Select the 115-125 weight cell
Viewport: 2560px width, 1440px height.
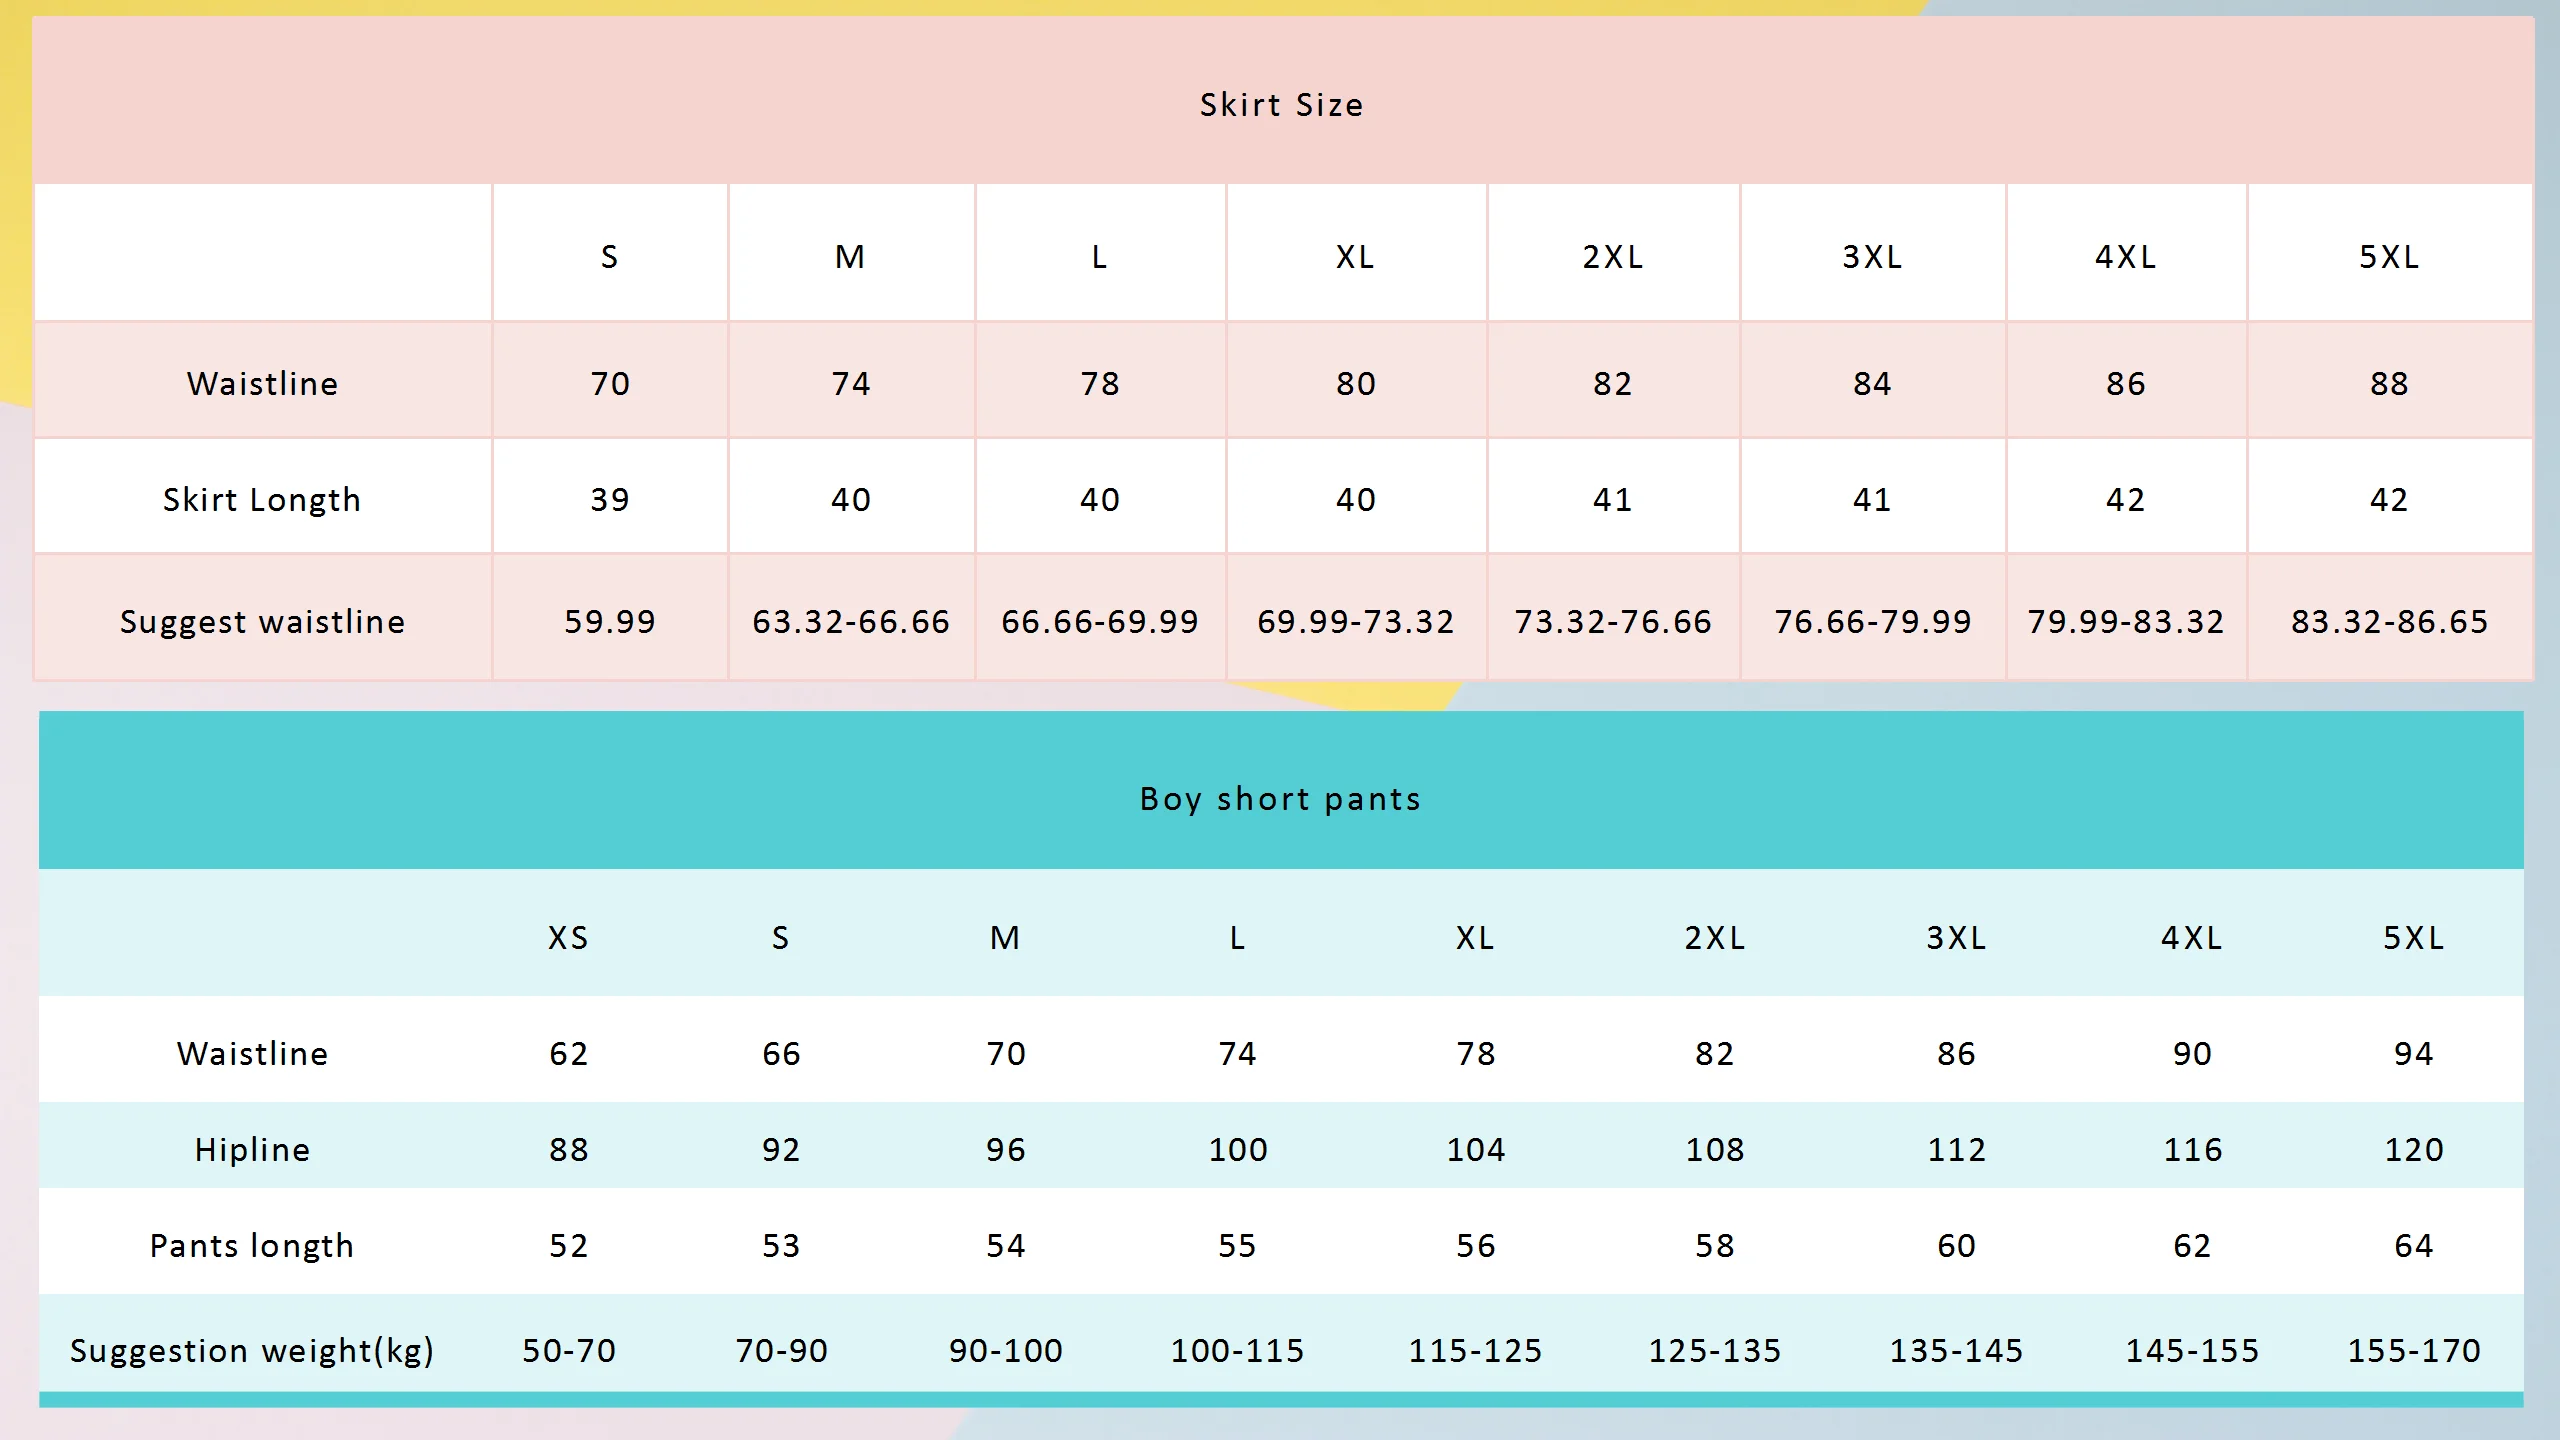tap(1475, 1351)
